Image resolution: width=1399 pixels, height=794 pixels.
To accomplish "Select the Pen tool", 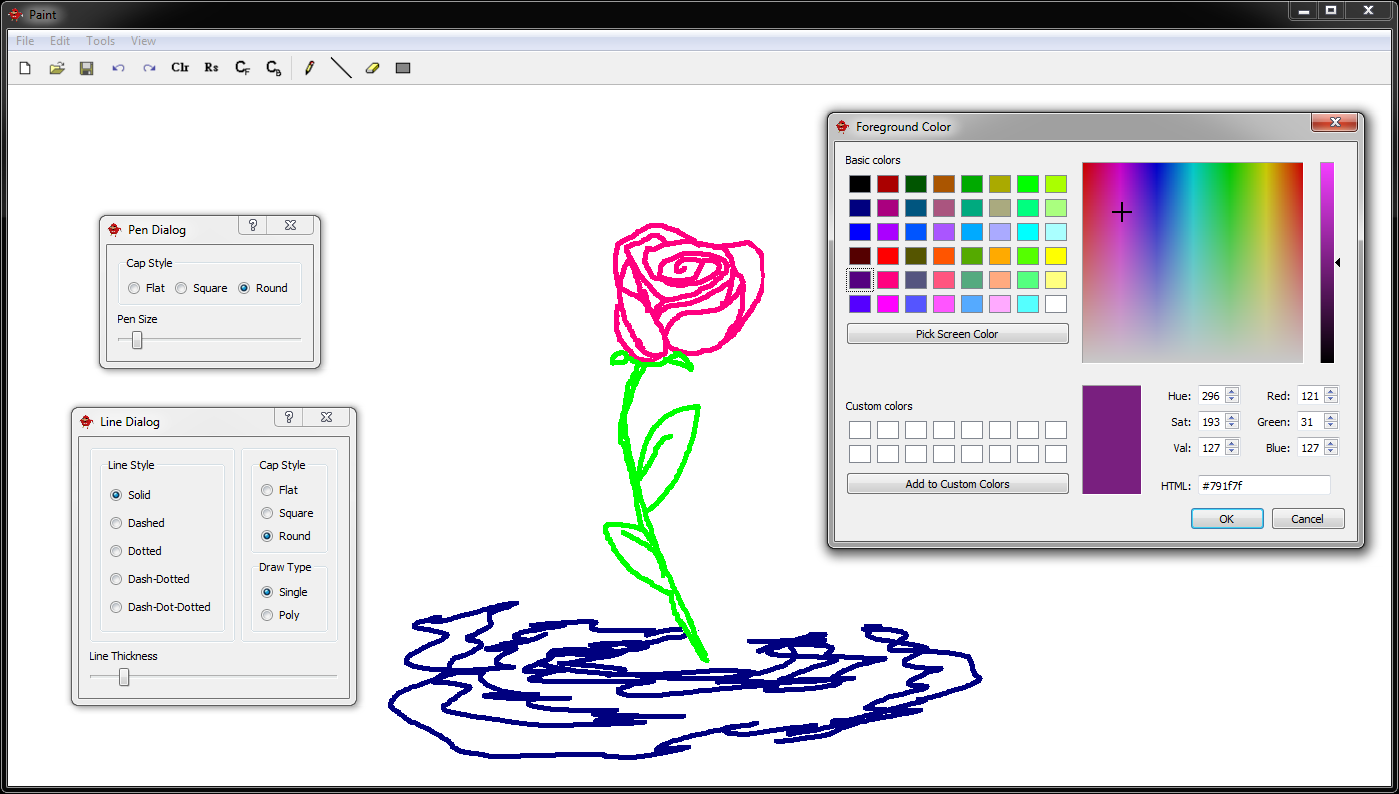I will pos(310,67).
